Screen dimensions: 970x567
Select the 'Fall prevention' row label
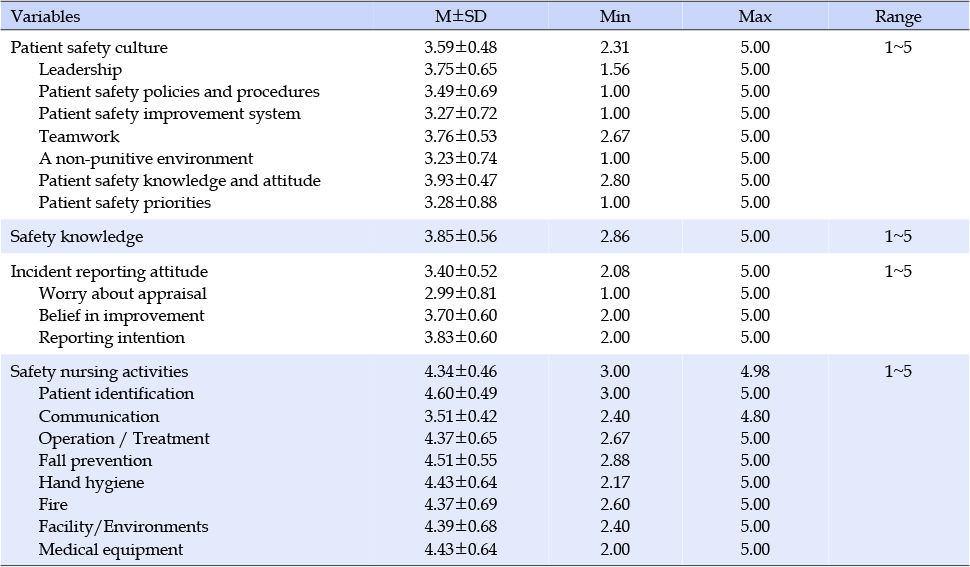pos(95,461)
